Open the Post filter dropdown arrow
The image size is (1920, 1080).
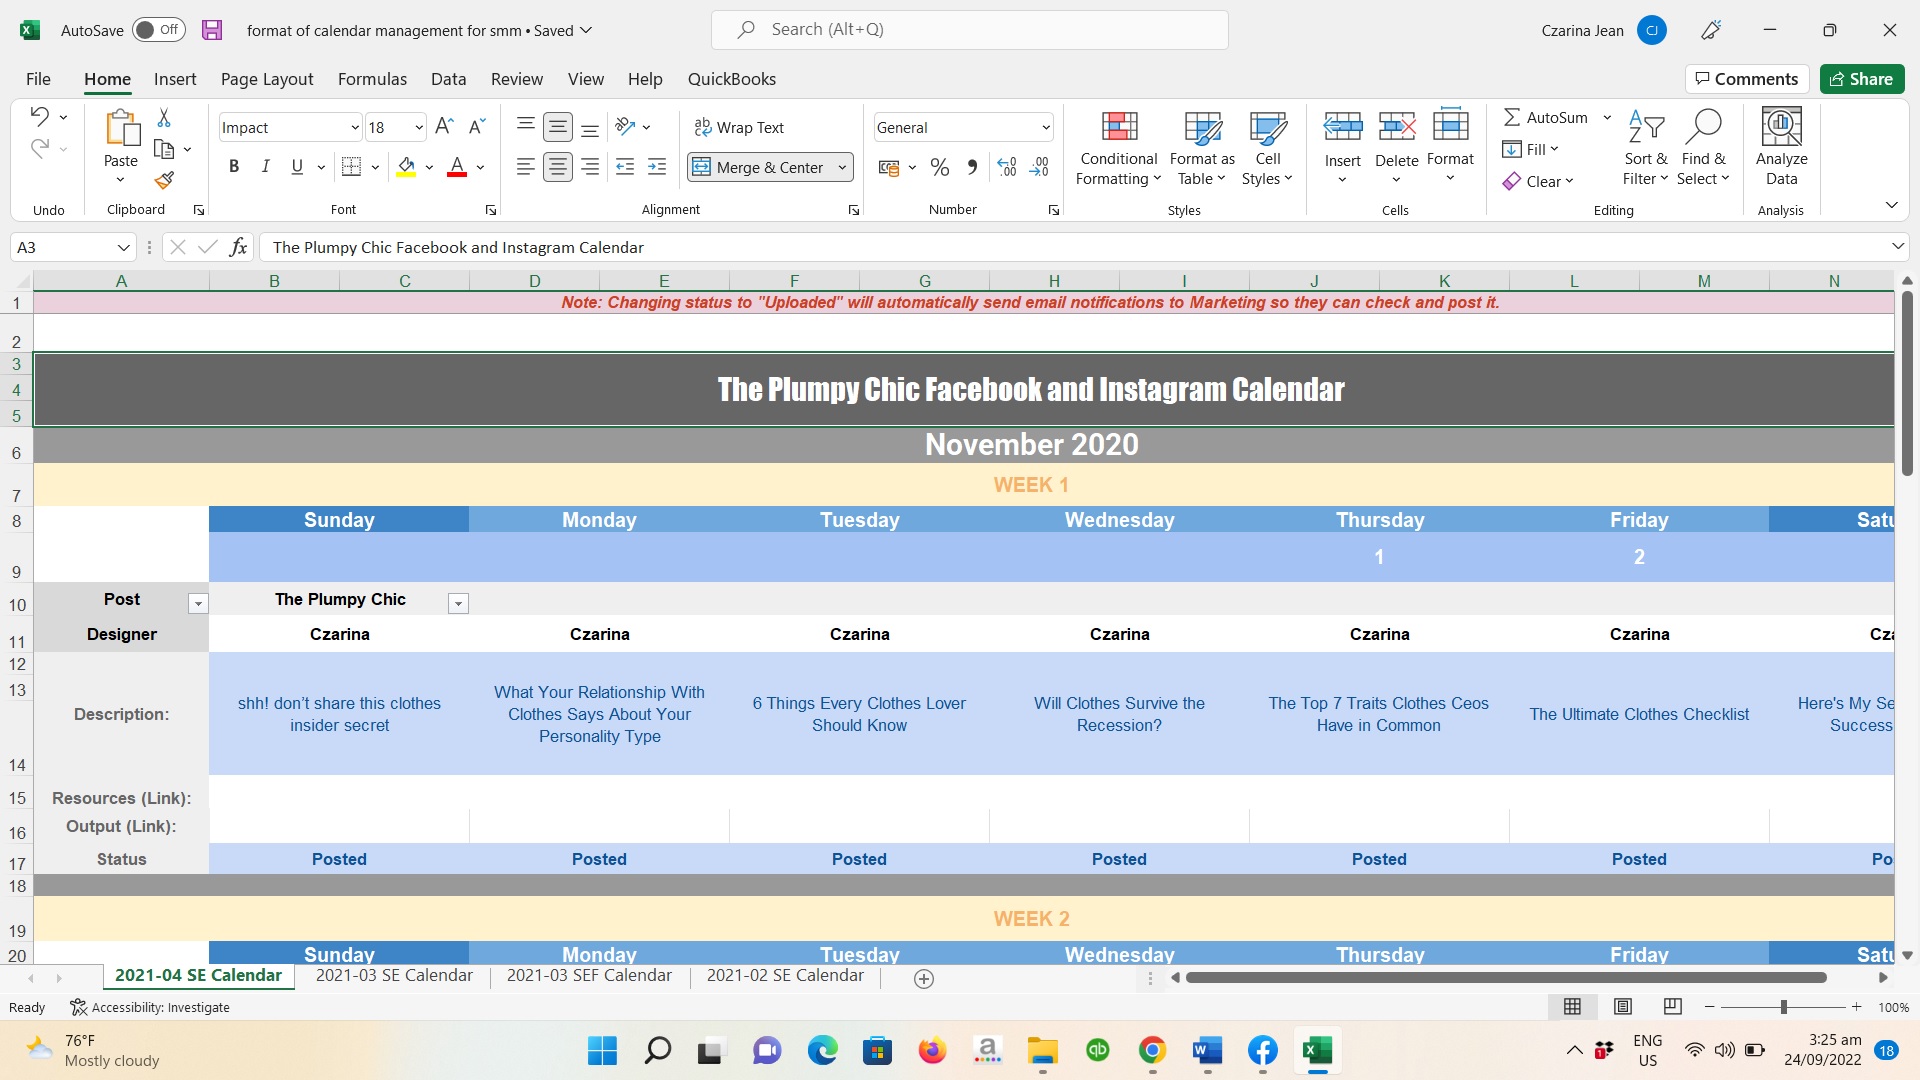[x=198, y=603]
